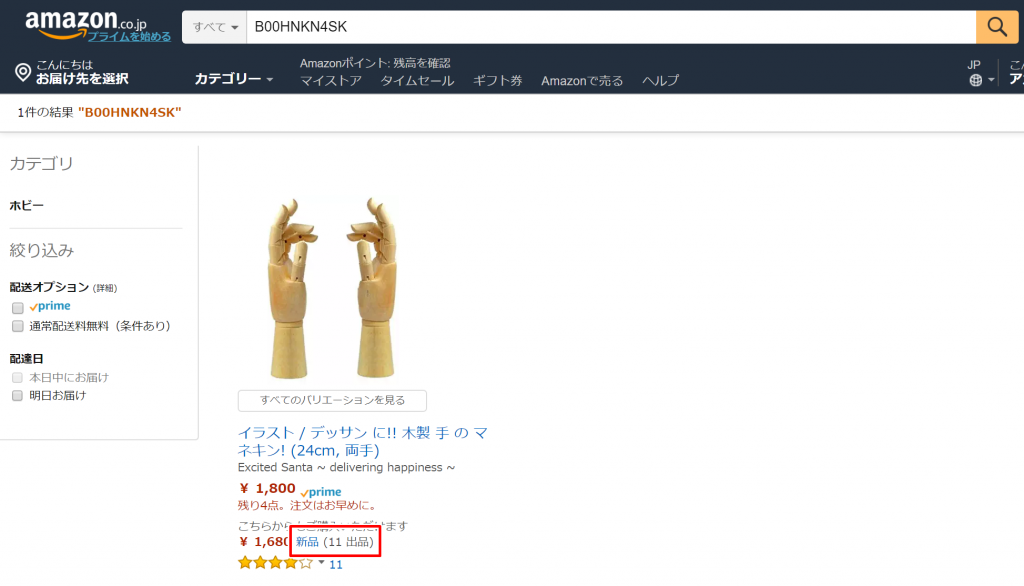Select the ホビー category in the sidebar
Image resolution: width=1024 pixels, height=586 pixels.
coord(27,205)
